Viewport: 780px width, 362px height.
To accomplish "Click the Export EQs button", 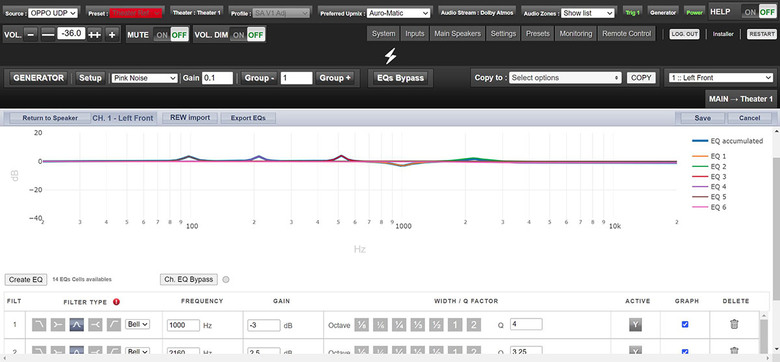I will (248, 118).
